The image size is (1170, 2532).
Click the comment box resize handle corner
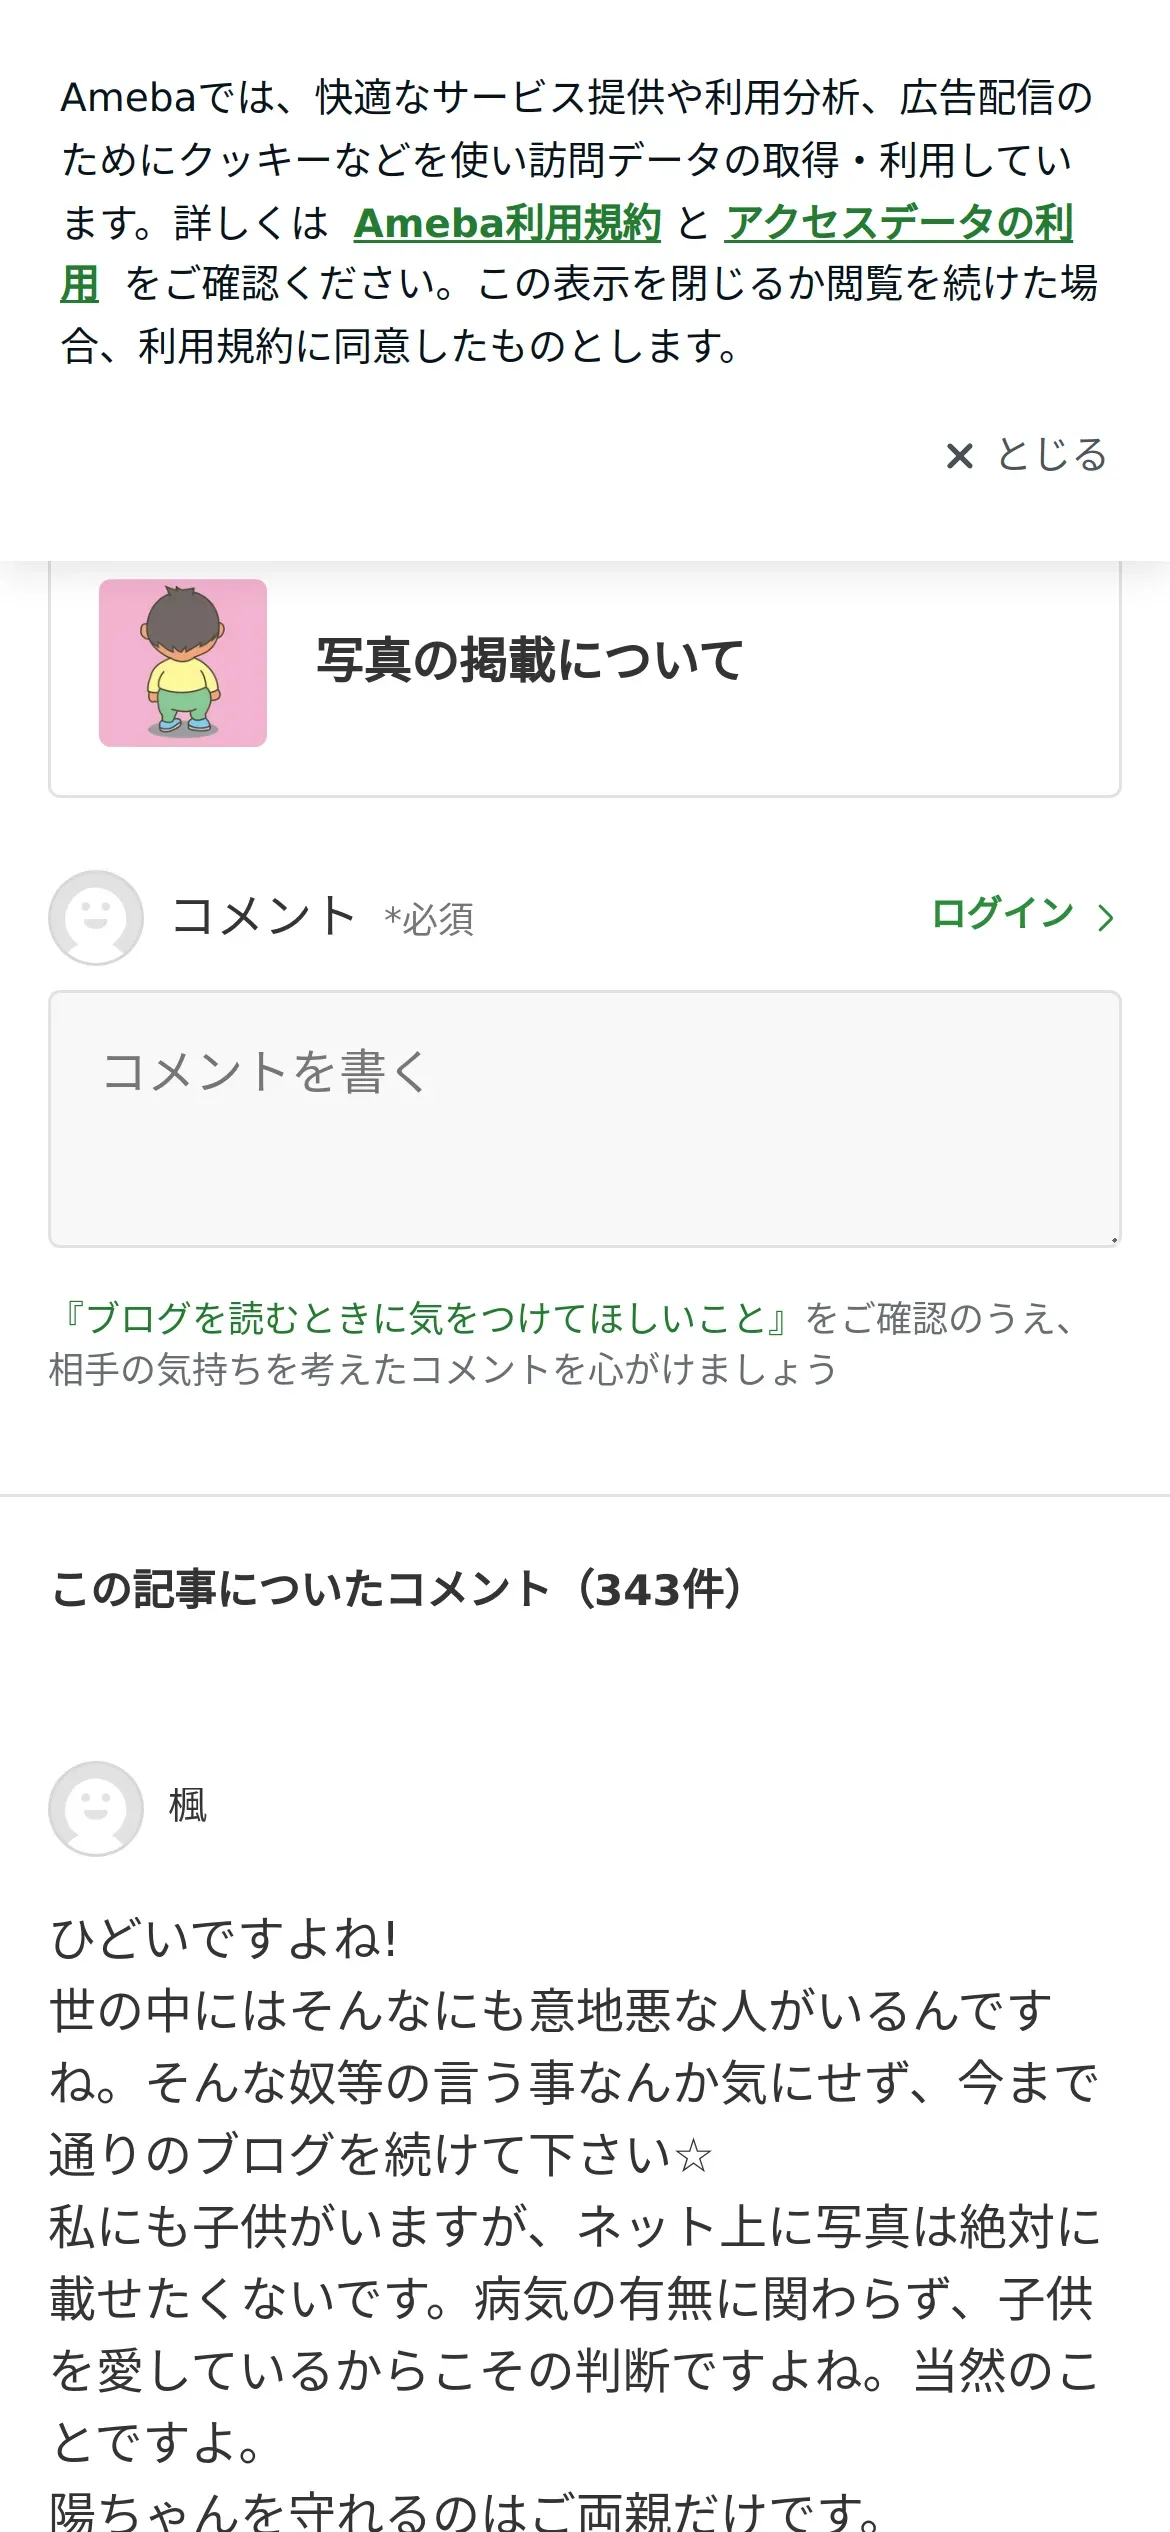coord(1113,1239)
